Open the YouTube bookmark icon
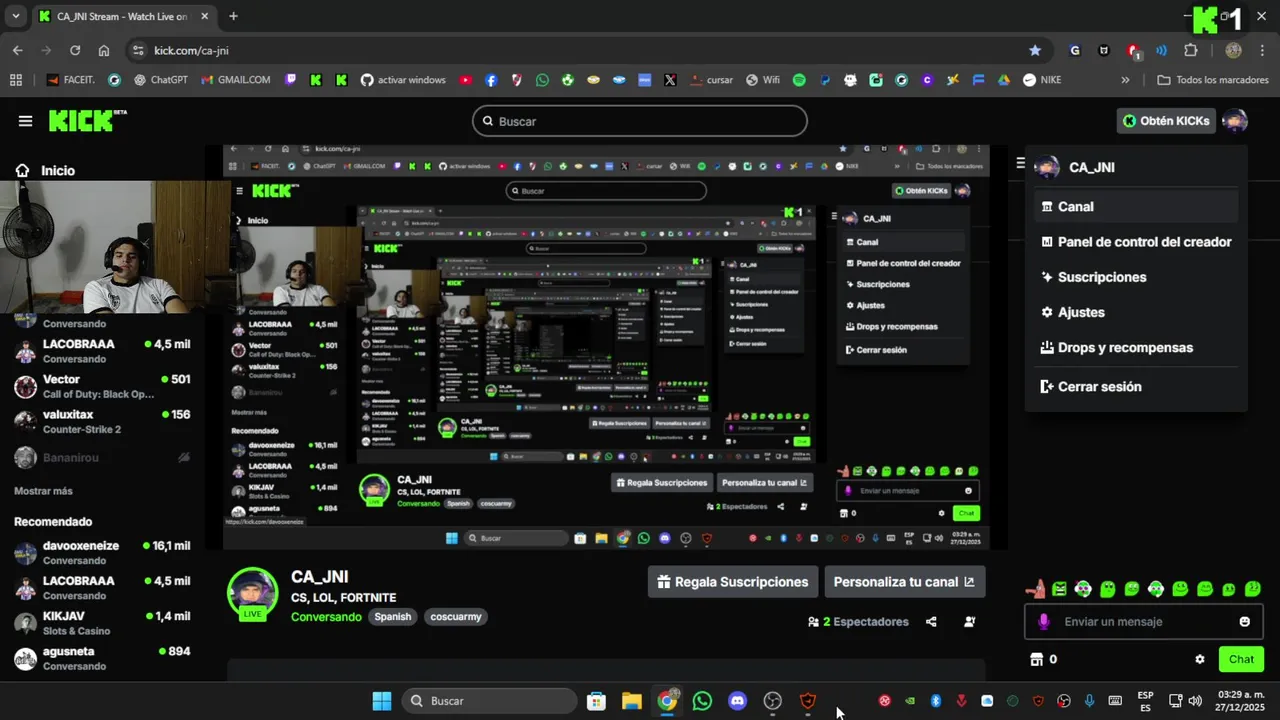 (x=466, y=80)
